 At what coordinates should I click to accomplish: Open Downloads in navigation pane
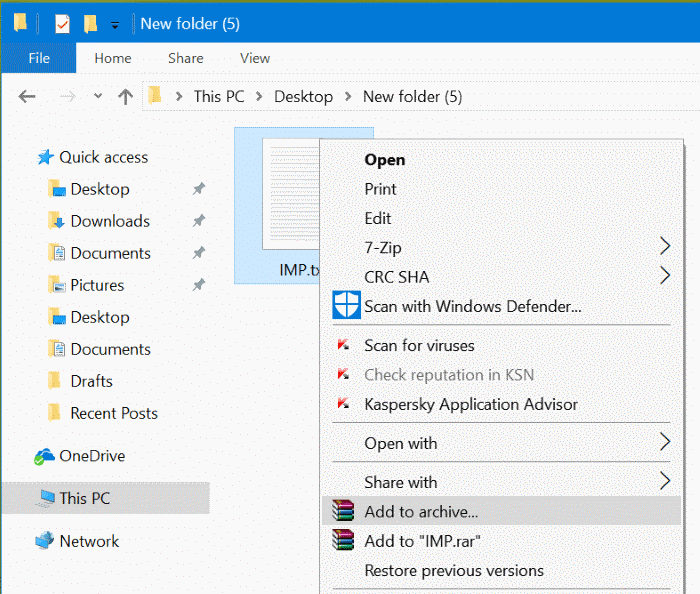(x=110, y=221)
